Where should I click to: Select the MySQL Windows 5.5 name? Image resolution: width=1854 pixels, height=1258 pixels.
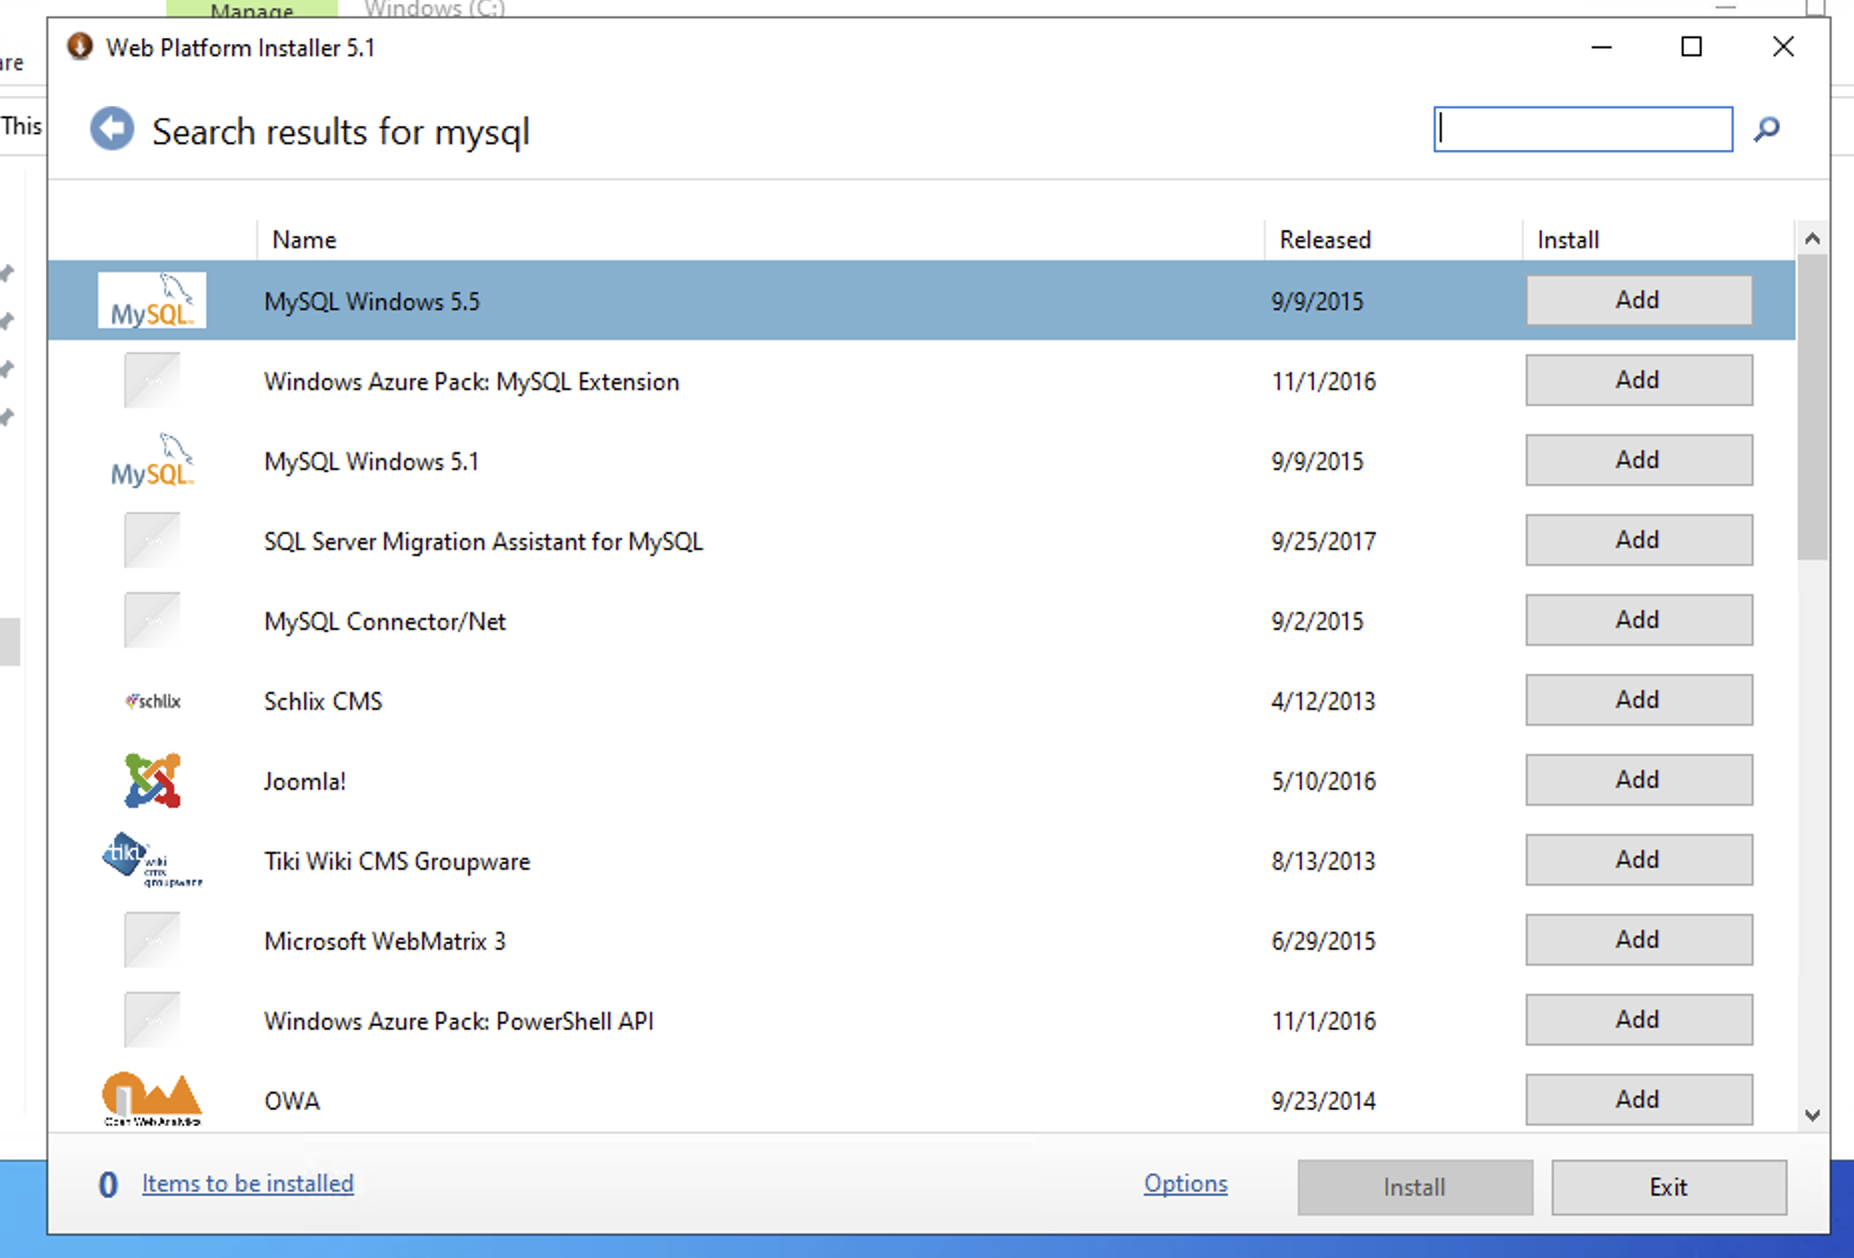click(x=372, y=301)
